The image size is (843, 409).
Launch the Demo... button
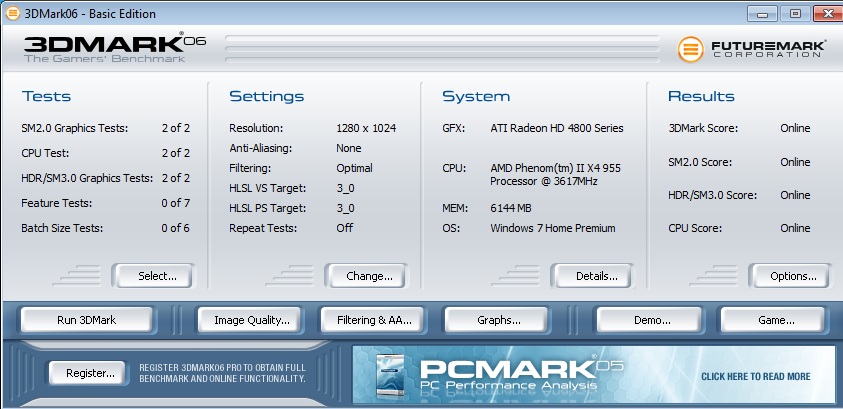coord(651,320)
